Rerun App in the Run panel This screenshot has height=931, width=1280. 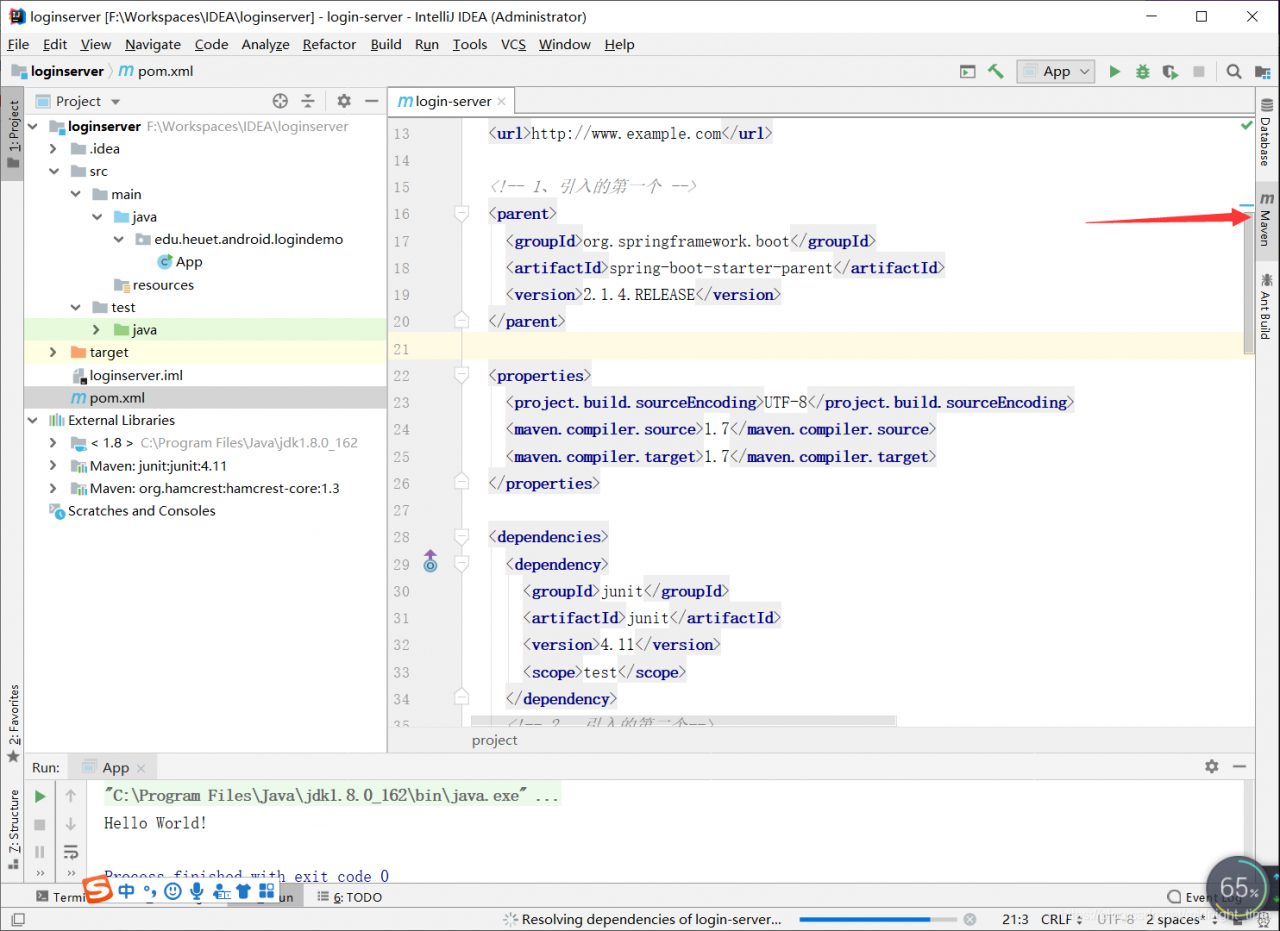pos(40,796)
